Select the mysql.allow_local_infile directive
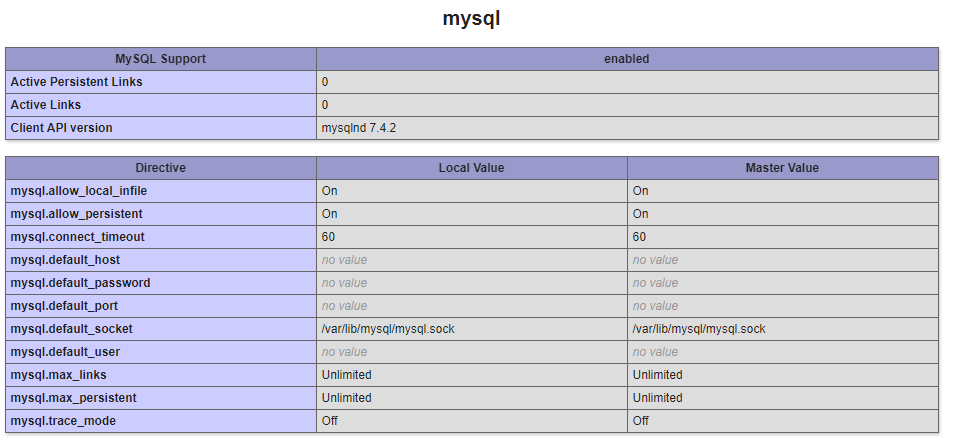The height and width of the screenshot is (448, 966). (x=79, y=191)
